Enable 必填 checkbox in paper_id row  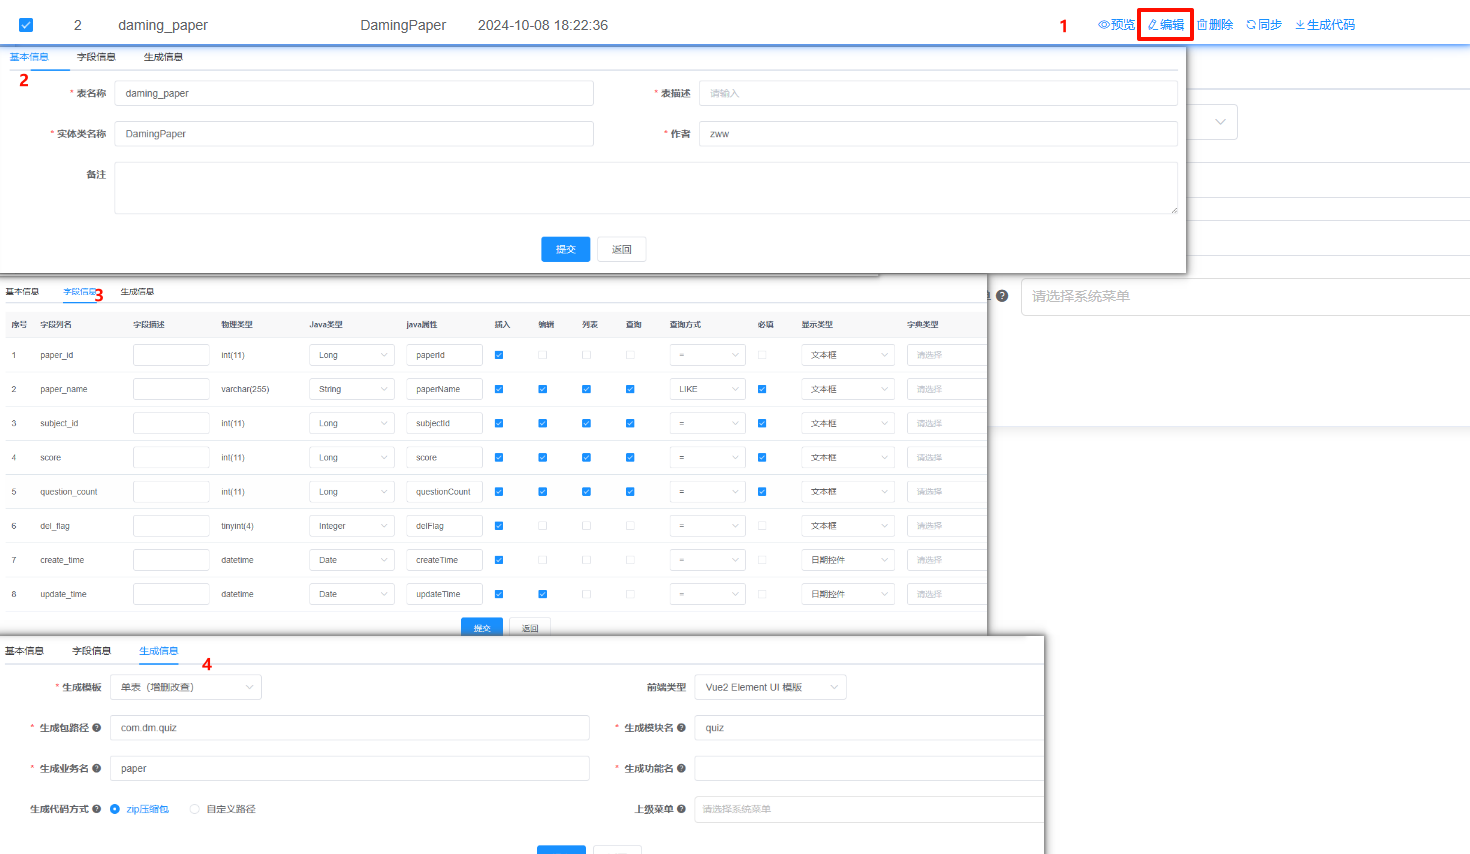pos(762,355)
